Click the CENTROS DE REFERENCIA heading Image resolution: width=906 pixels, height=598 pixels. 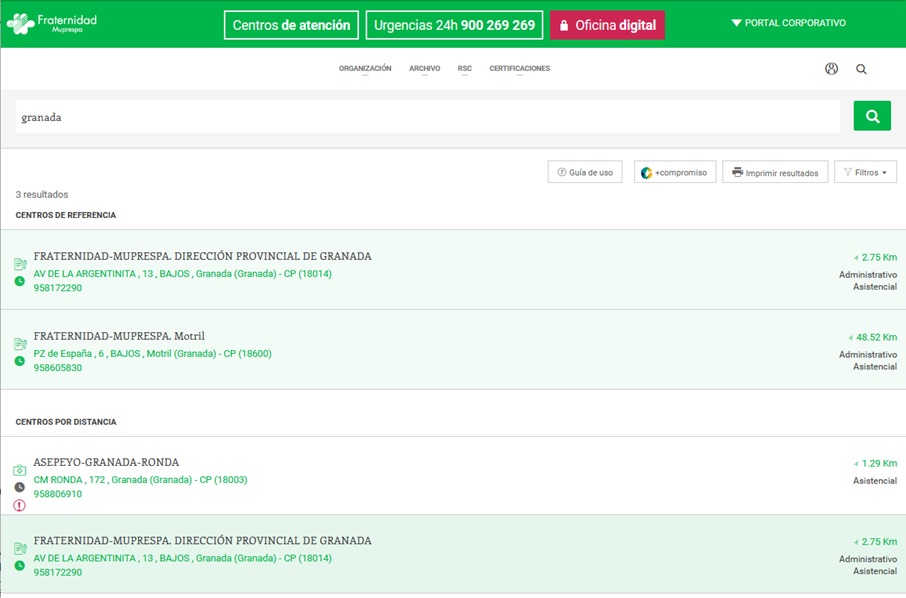[x=66, y=215]
